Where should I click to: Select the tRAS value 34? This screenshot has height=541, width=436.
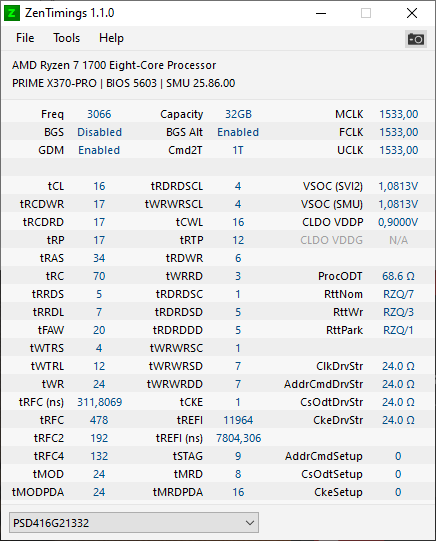(99, 258)
